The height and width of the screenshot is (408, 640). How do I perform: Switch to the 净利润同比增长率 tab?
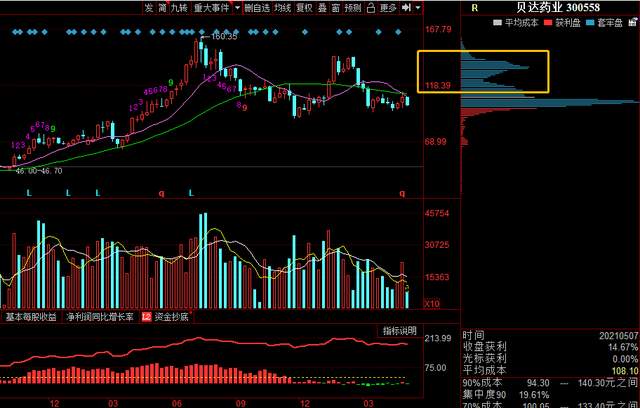[100, 317]
